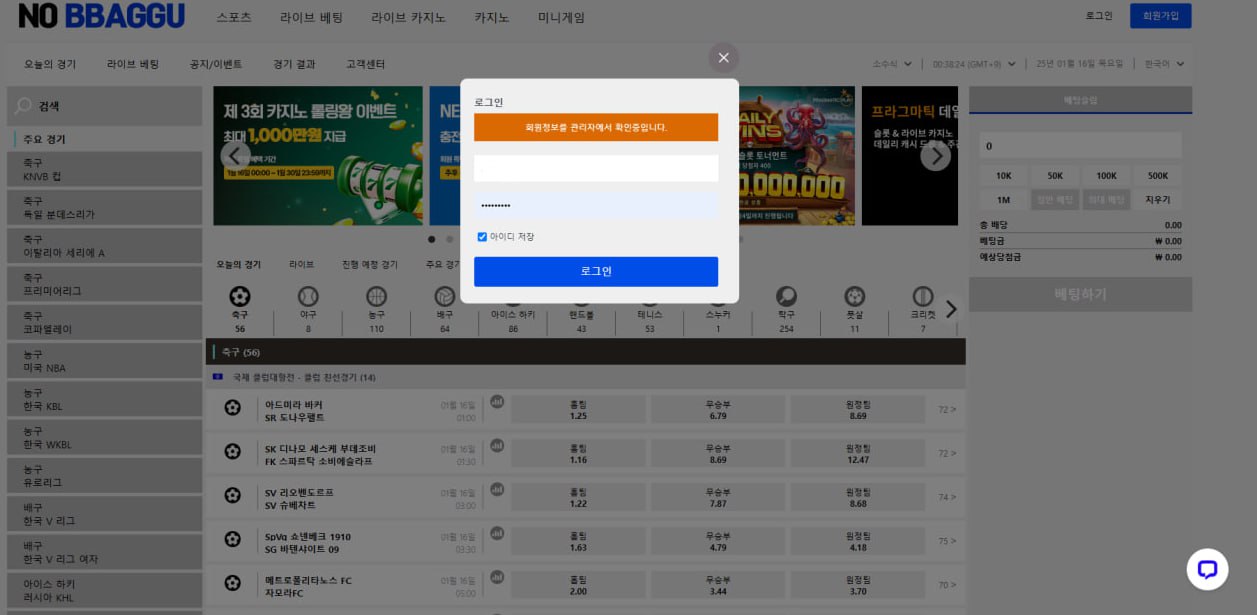
Task: Open the 라이브 카지노 menu item
Action: coord(408,17)
